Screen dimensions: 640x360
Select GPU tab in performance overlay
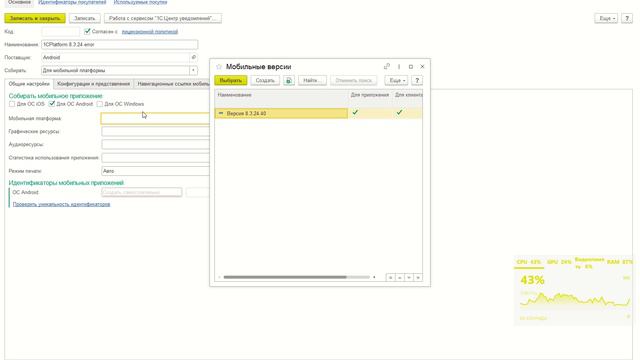click(559, 262)
